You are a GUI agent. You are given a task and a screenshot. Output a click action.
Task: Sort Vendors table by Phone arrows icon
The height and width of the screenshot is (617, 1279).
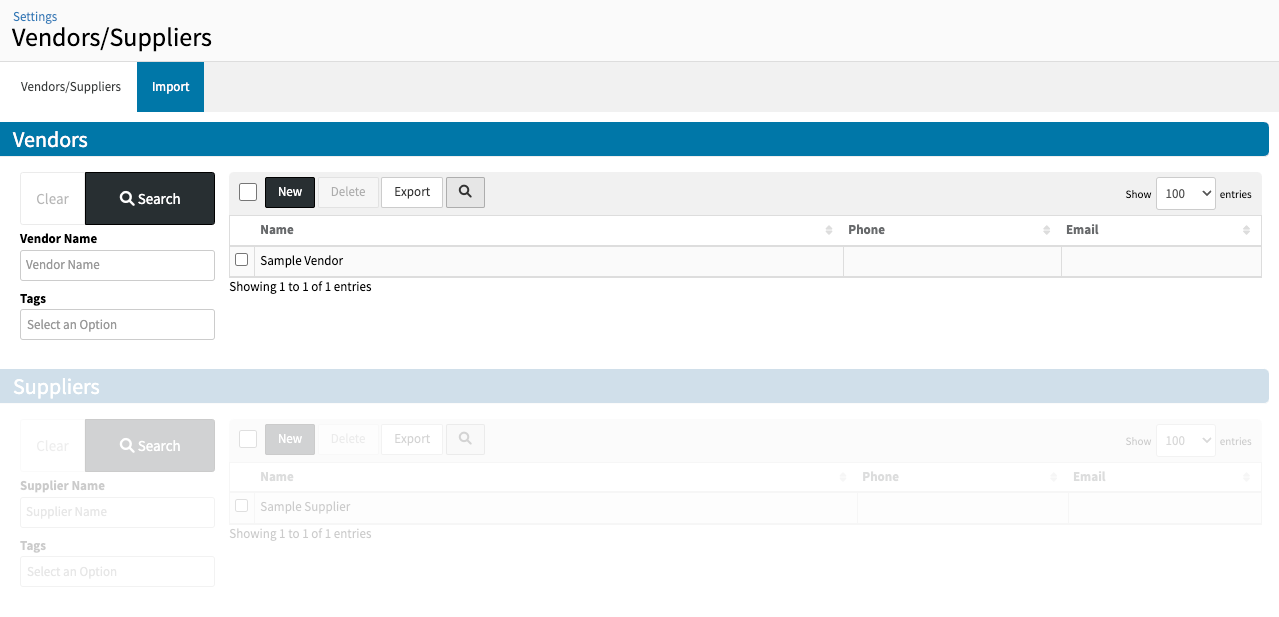coord(1047,230)
